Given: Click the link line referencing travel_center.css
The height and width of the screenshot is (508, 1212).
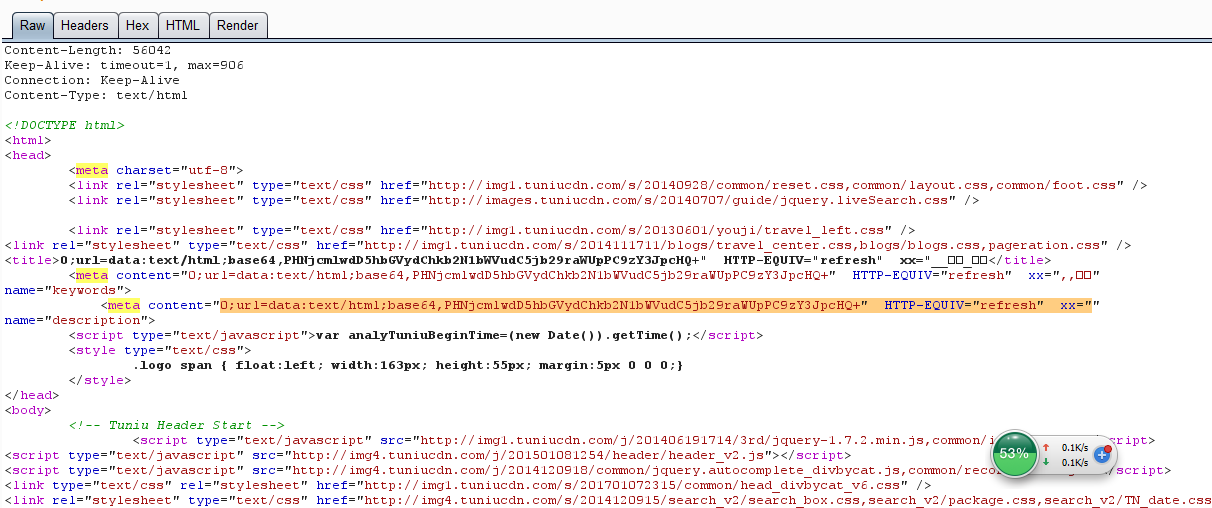Looking at the screenshot, I should click(568, 245).
